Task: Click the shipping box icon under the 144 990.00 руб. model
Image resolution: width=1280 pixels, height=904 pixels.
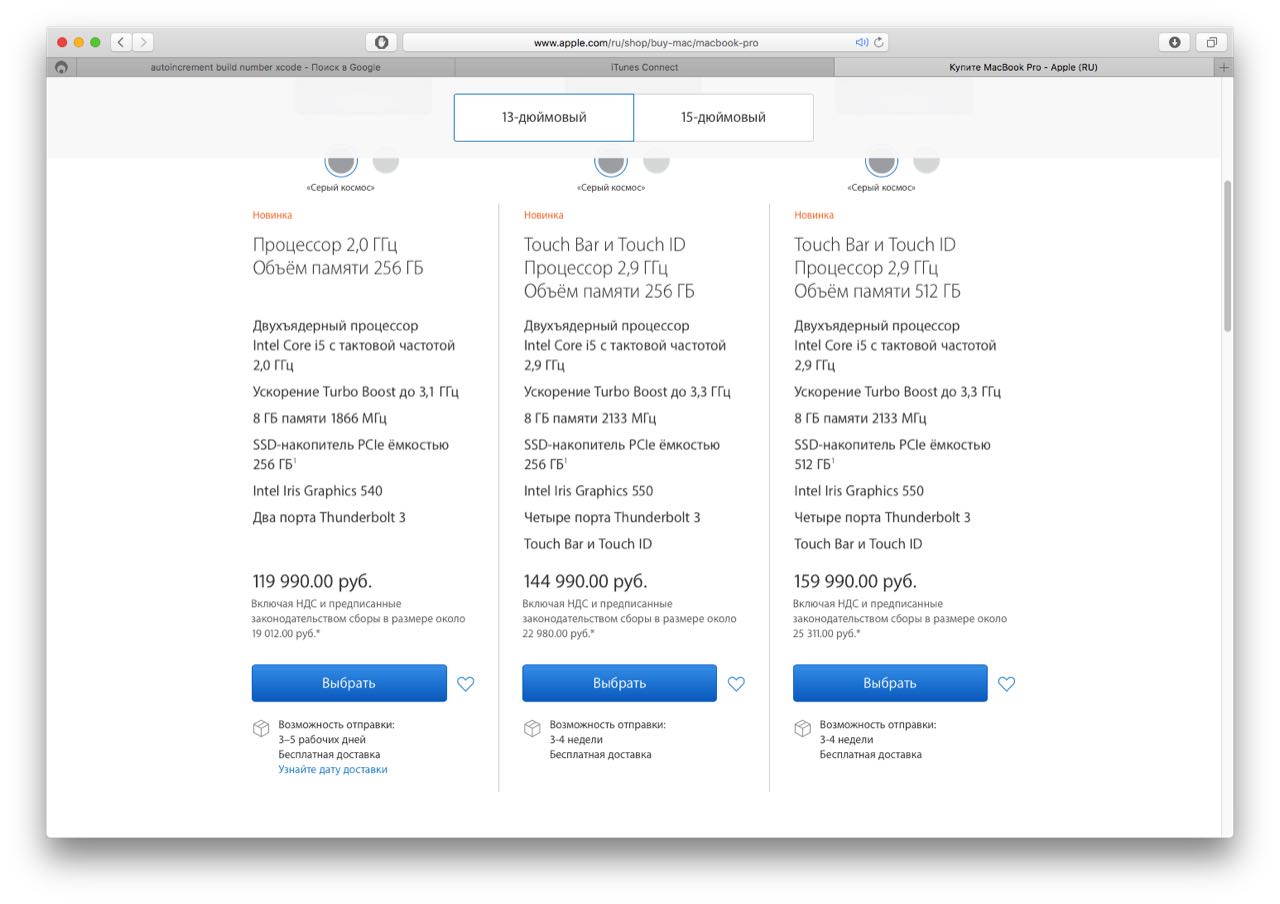Action: coord(532,728)
